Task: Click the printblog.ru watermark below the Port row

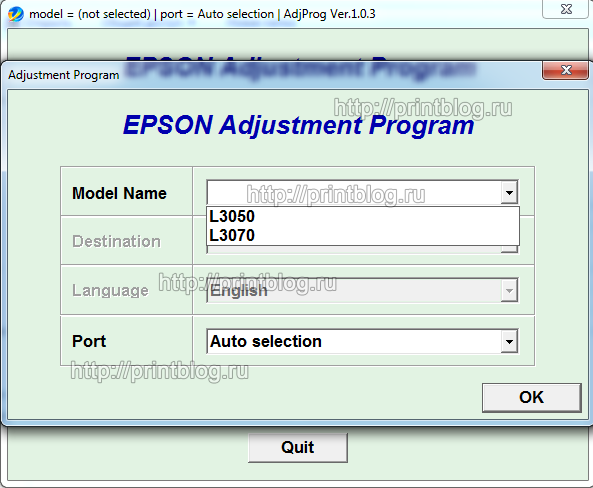Action: 160,371
